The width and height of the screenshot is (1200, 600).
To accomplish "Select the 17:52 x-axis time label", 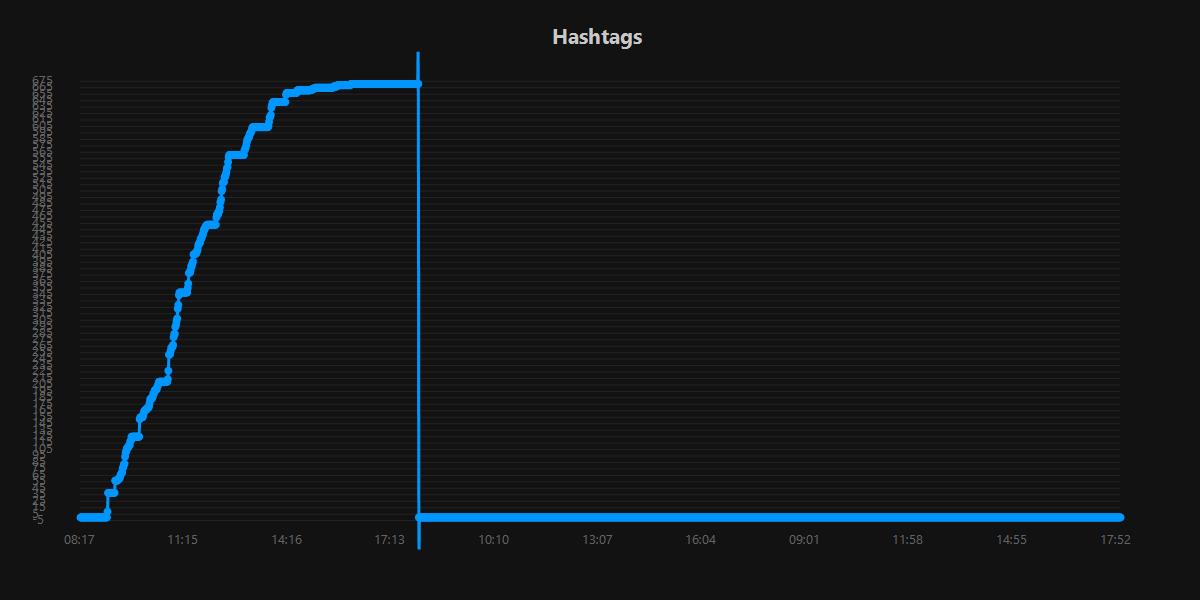I will coord(1114,540).
